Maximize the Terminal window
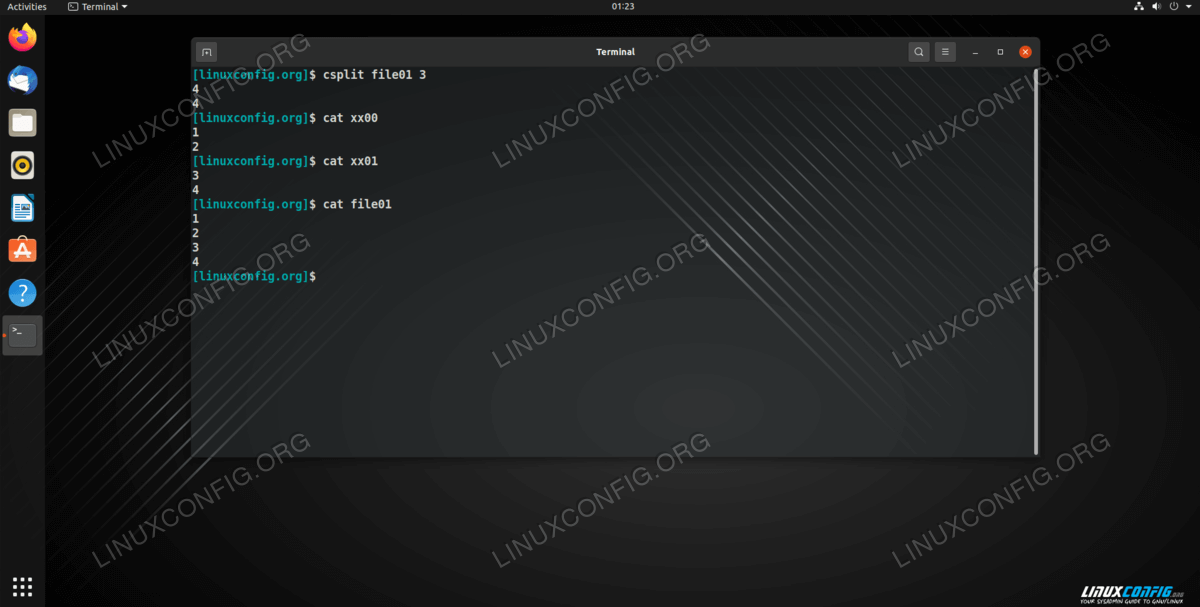This screenshot has height=607, width=1200. pos(1000,52)
